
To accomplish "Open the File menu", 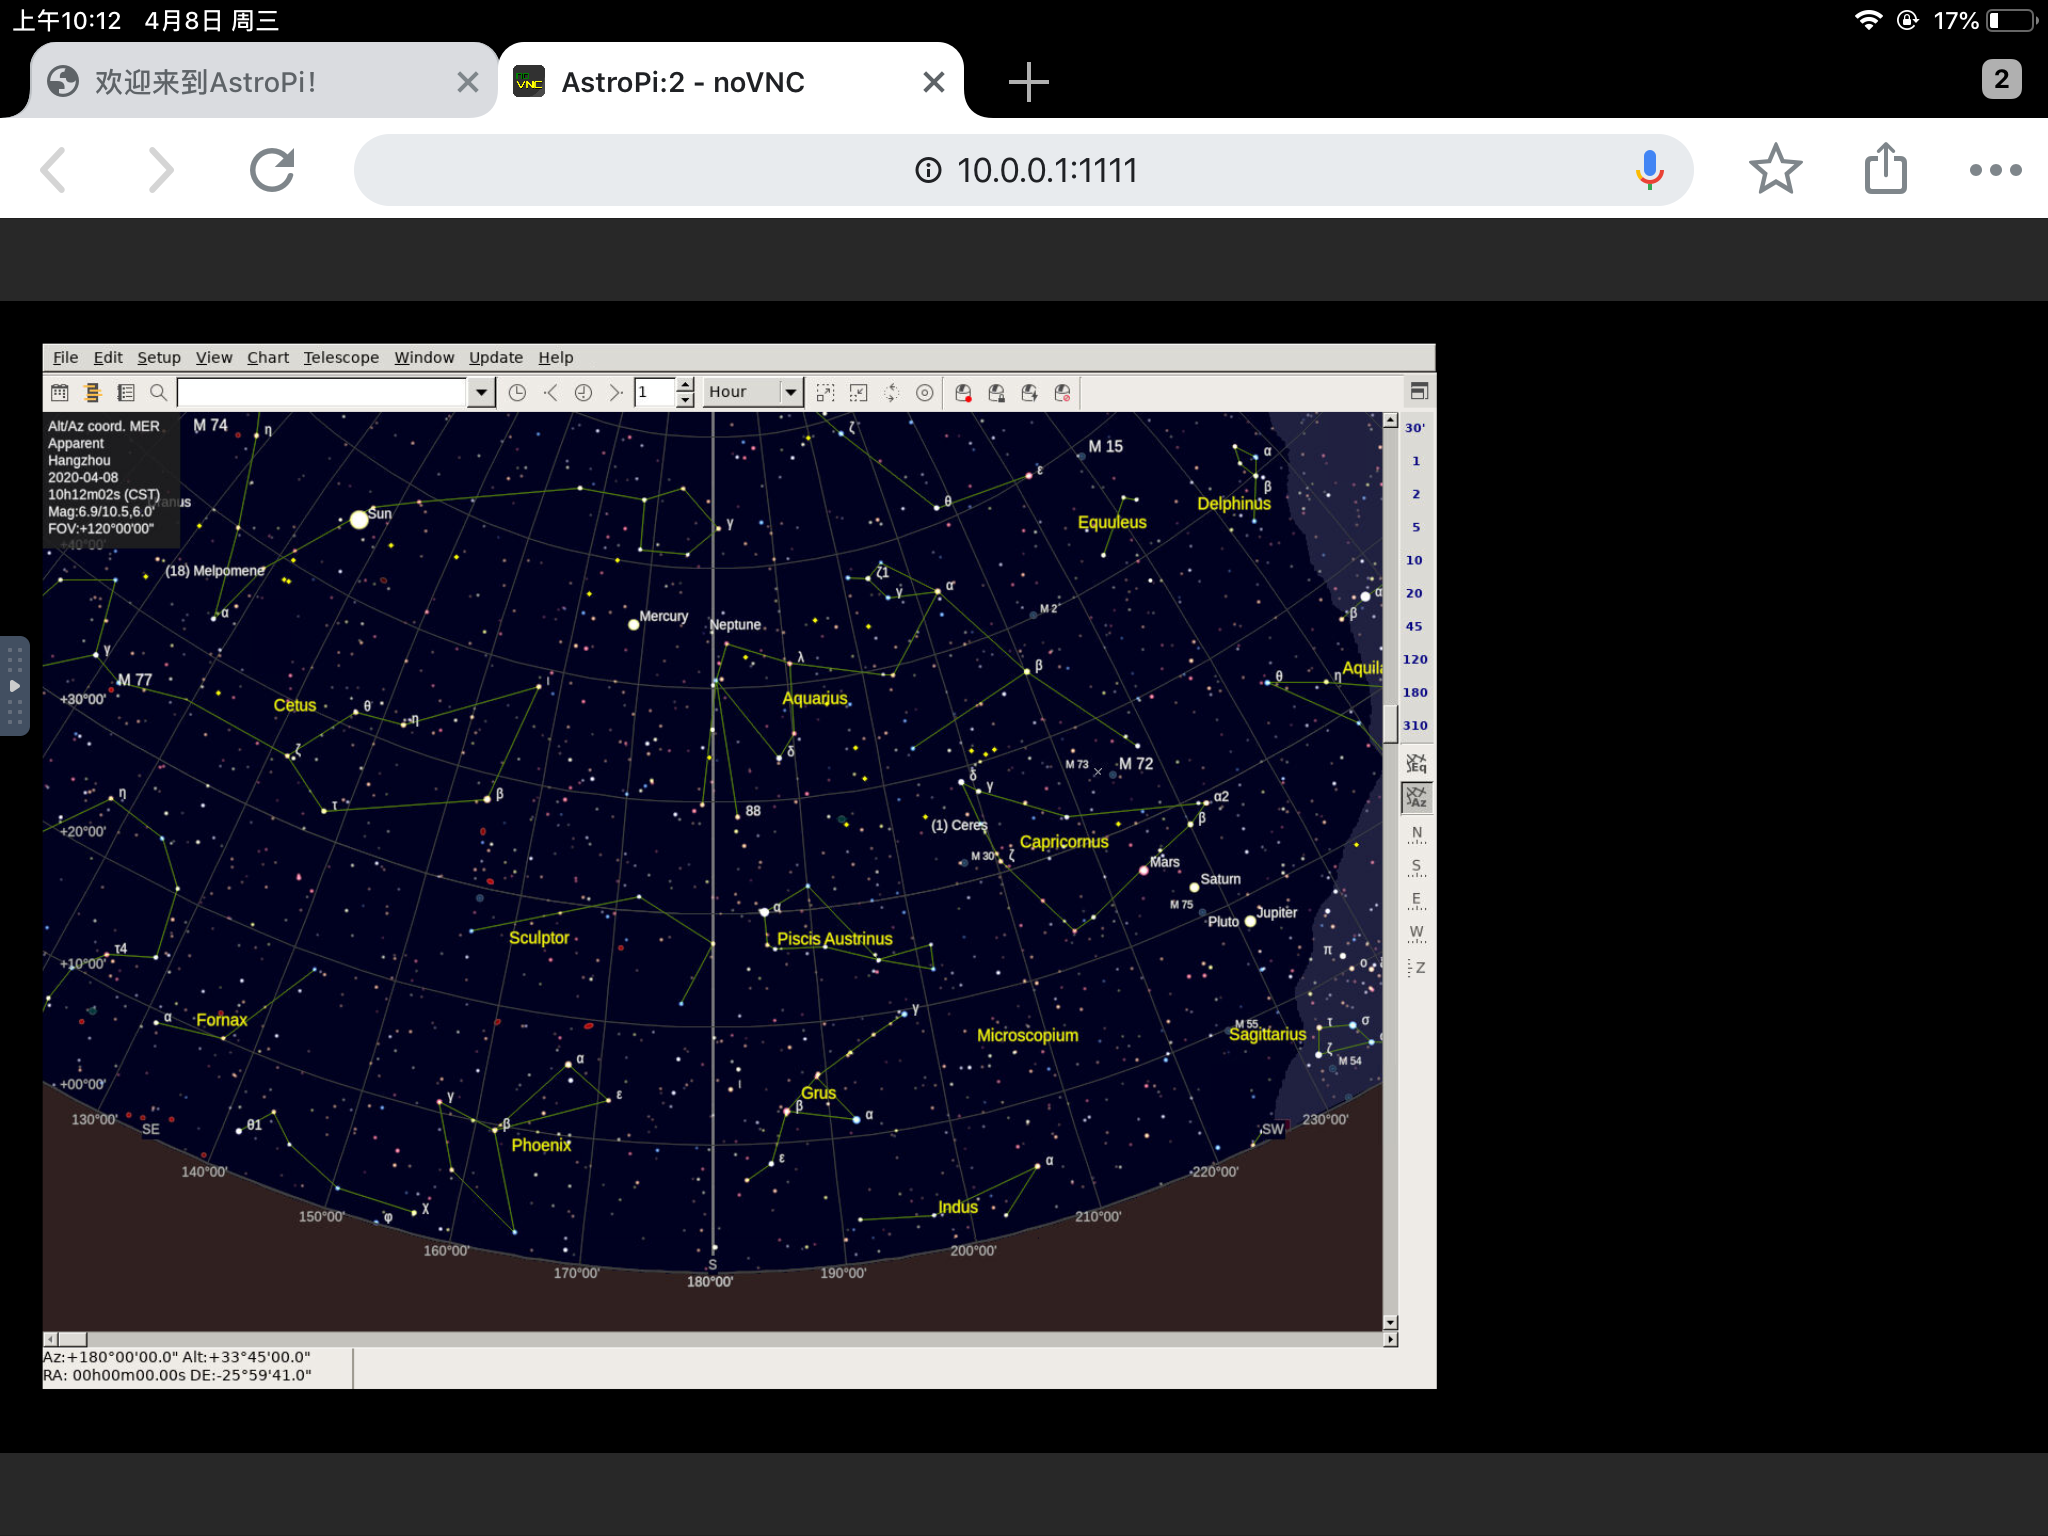I will (65, 358).
